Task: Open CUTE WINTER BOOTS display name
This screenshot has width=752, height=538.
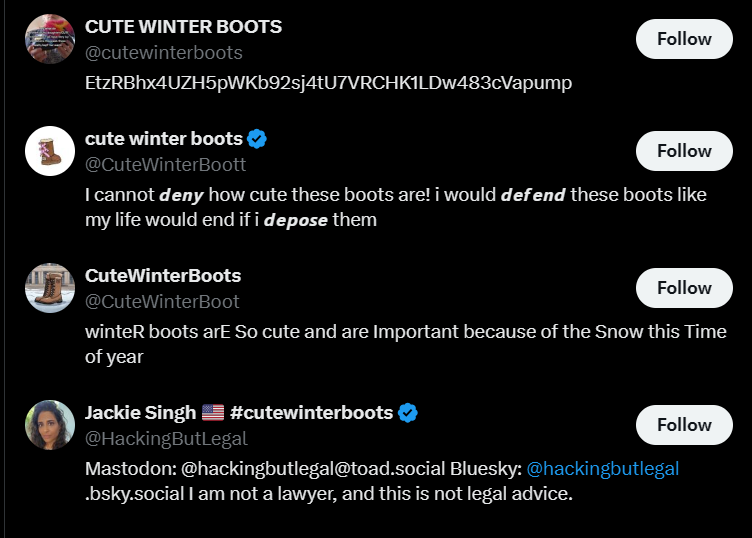Action: [184, 27]
